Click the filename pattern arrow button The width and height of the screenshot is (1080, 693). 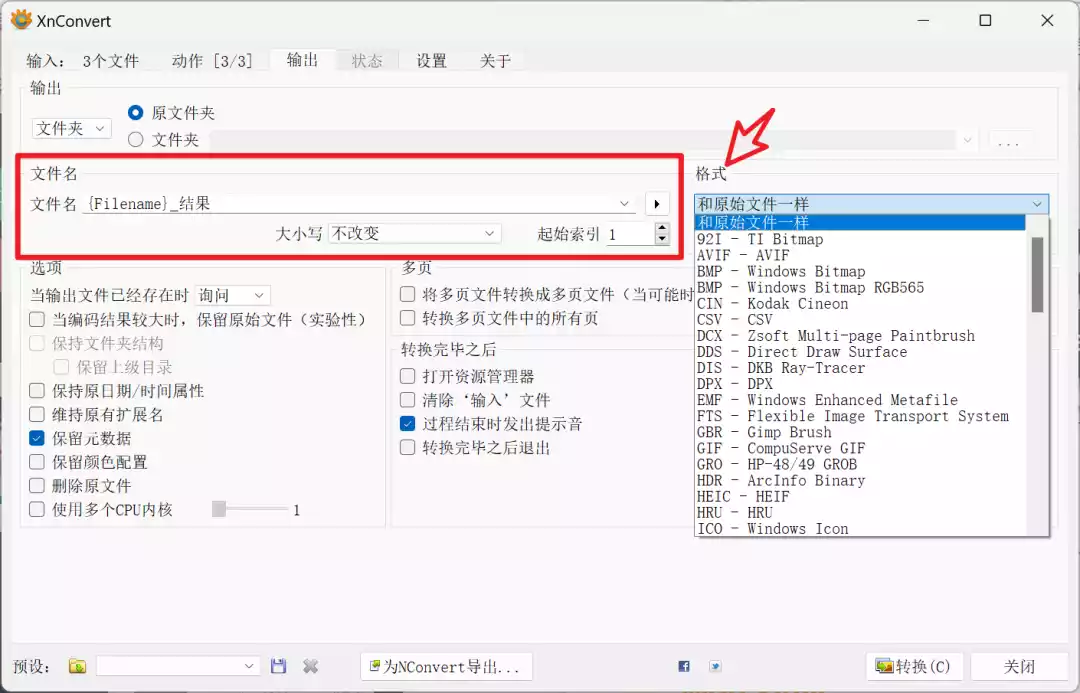tap(657, 204)
